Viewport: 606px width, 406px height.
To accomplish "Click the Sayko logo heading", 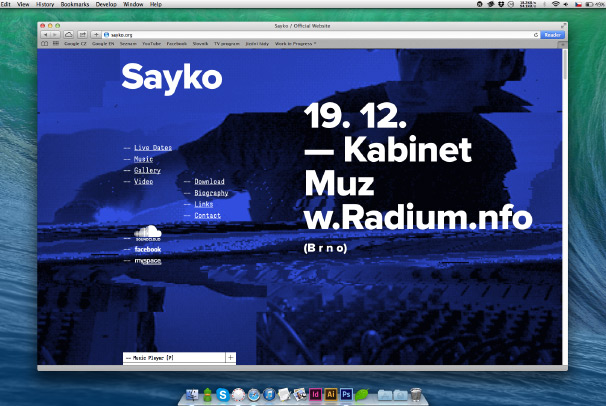I will pos(171,77).
